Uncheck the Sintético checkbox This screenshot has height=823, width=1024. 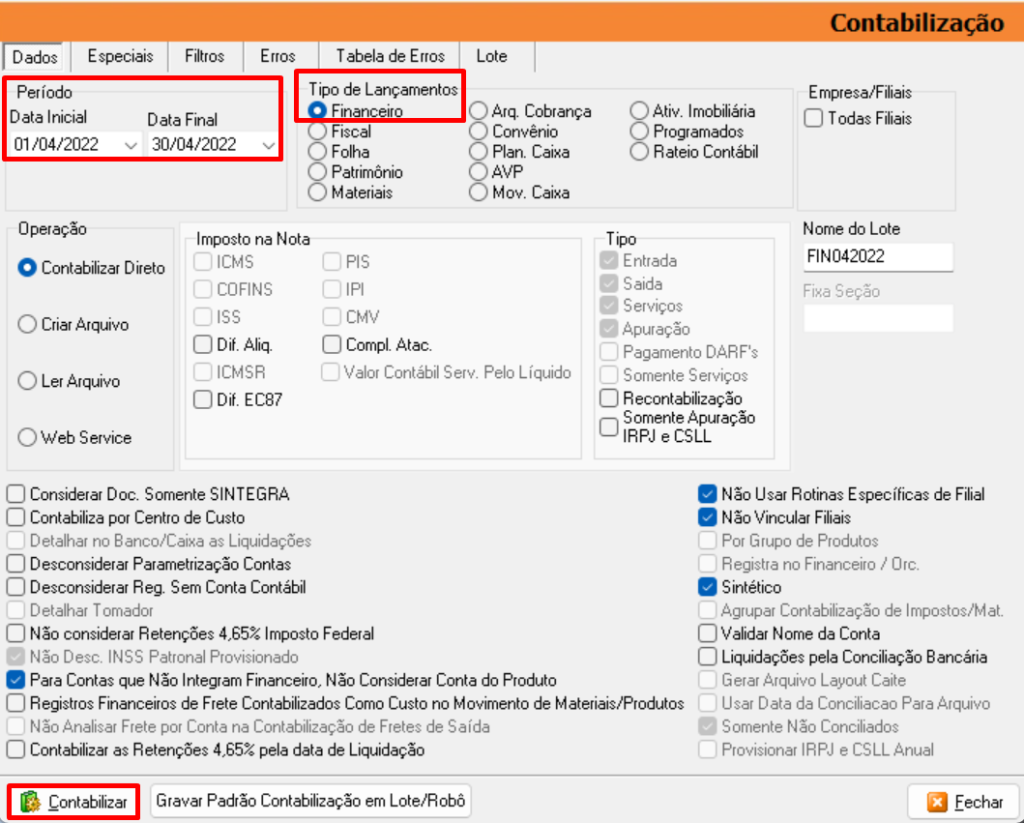click(708, 587)
